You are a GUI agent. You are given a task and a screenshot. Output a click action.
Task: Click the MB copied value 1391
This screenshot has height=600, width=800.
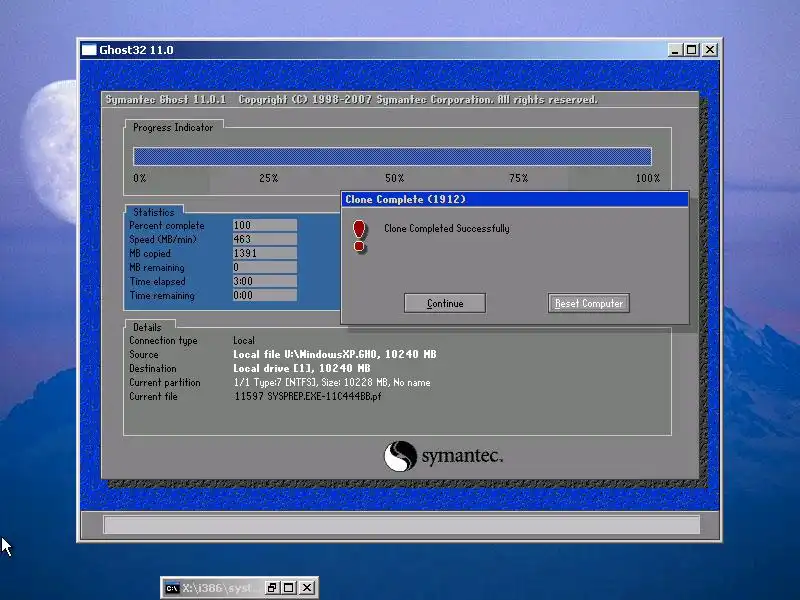[265, 253]
